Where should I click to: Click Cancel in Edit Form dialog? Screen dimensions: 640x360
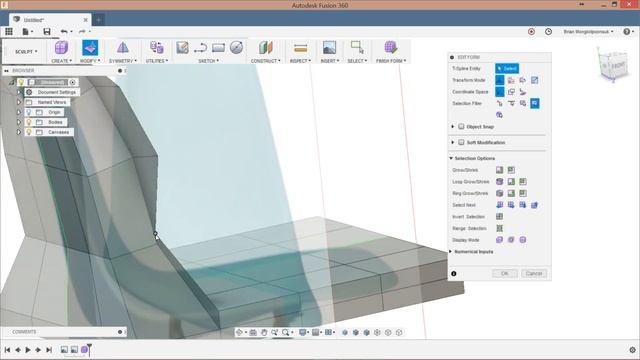[534, 273]
